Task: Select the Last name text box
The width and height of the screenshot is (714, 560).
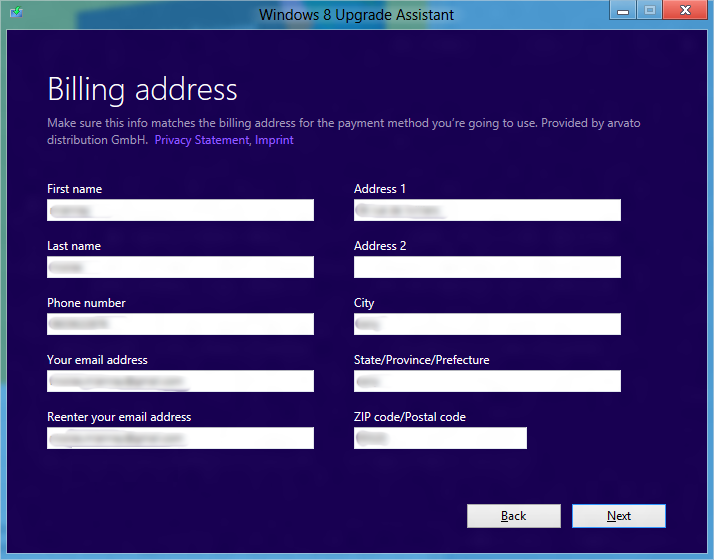Action: click(180, 267)
